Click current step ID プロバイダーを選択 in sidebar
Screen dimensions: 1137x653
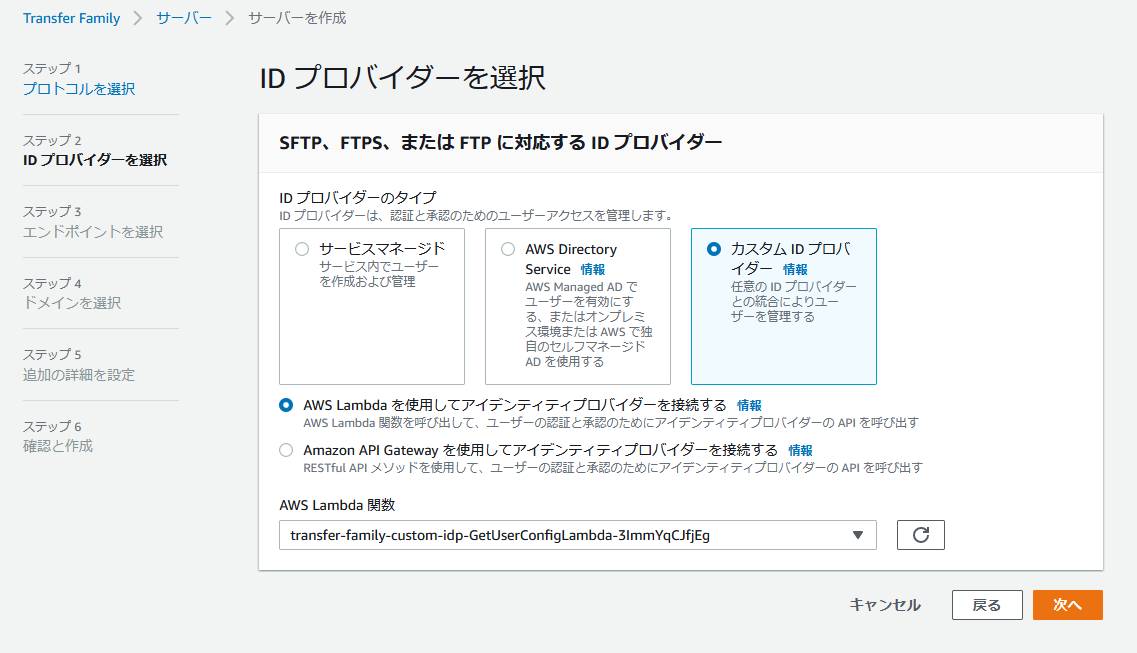95,159
